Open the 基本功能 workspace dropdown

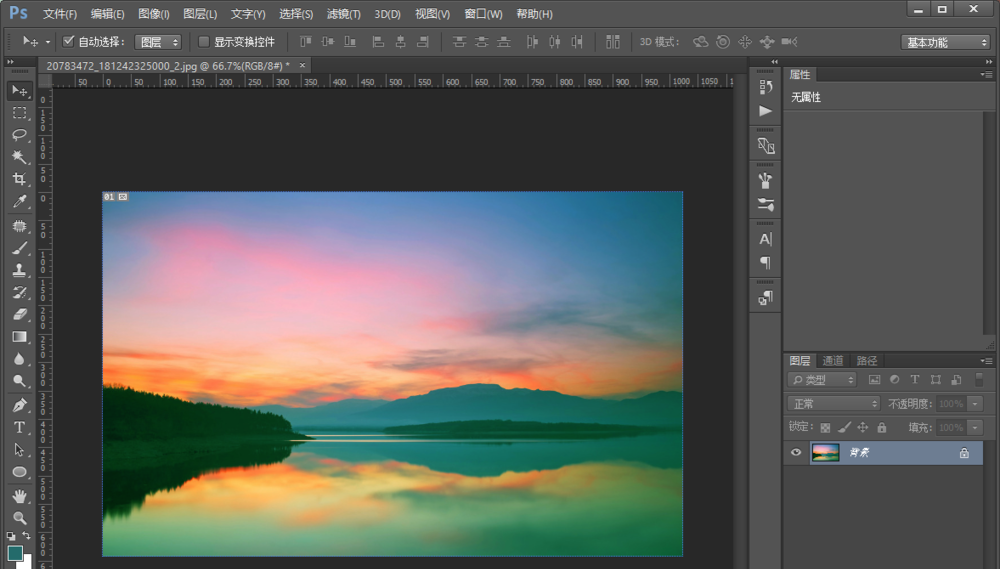[x=945, y=42]
